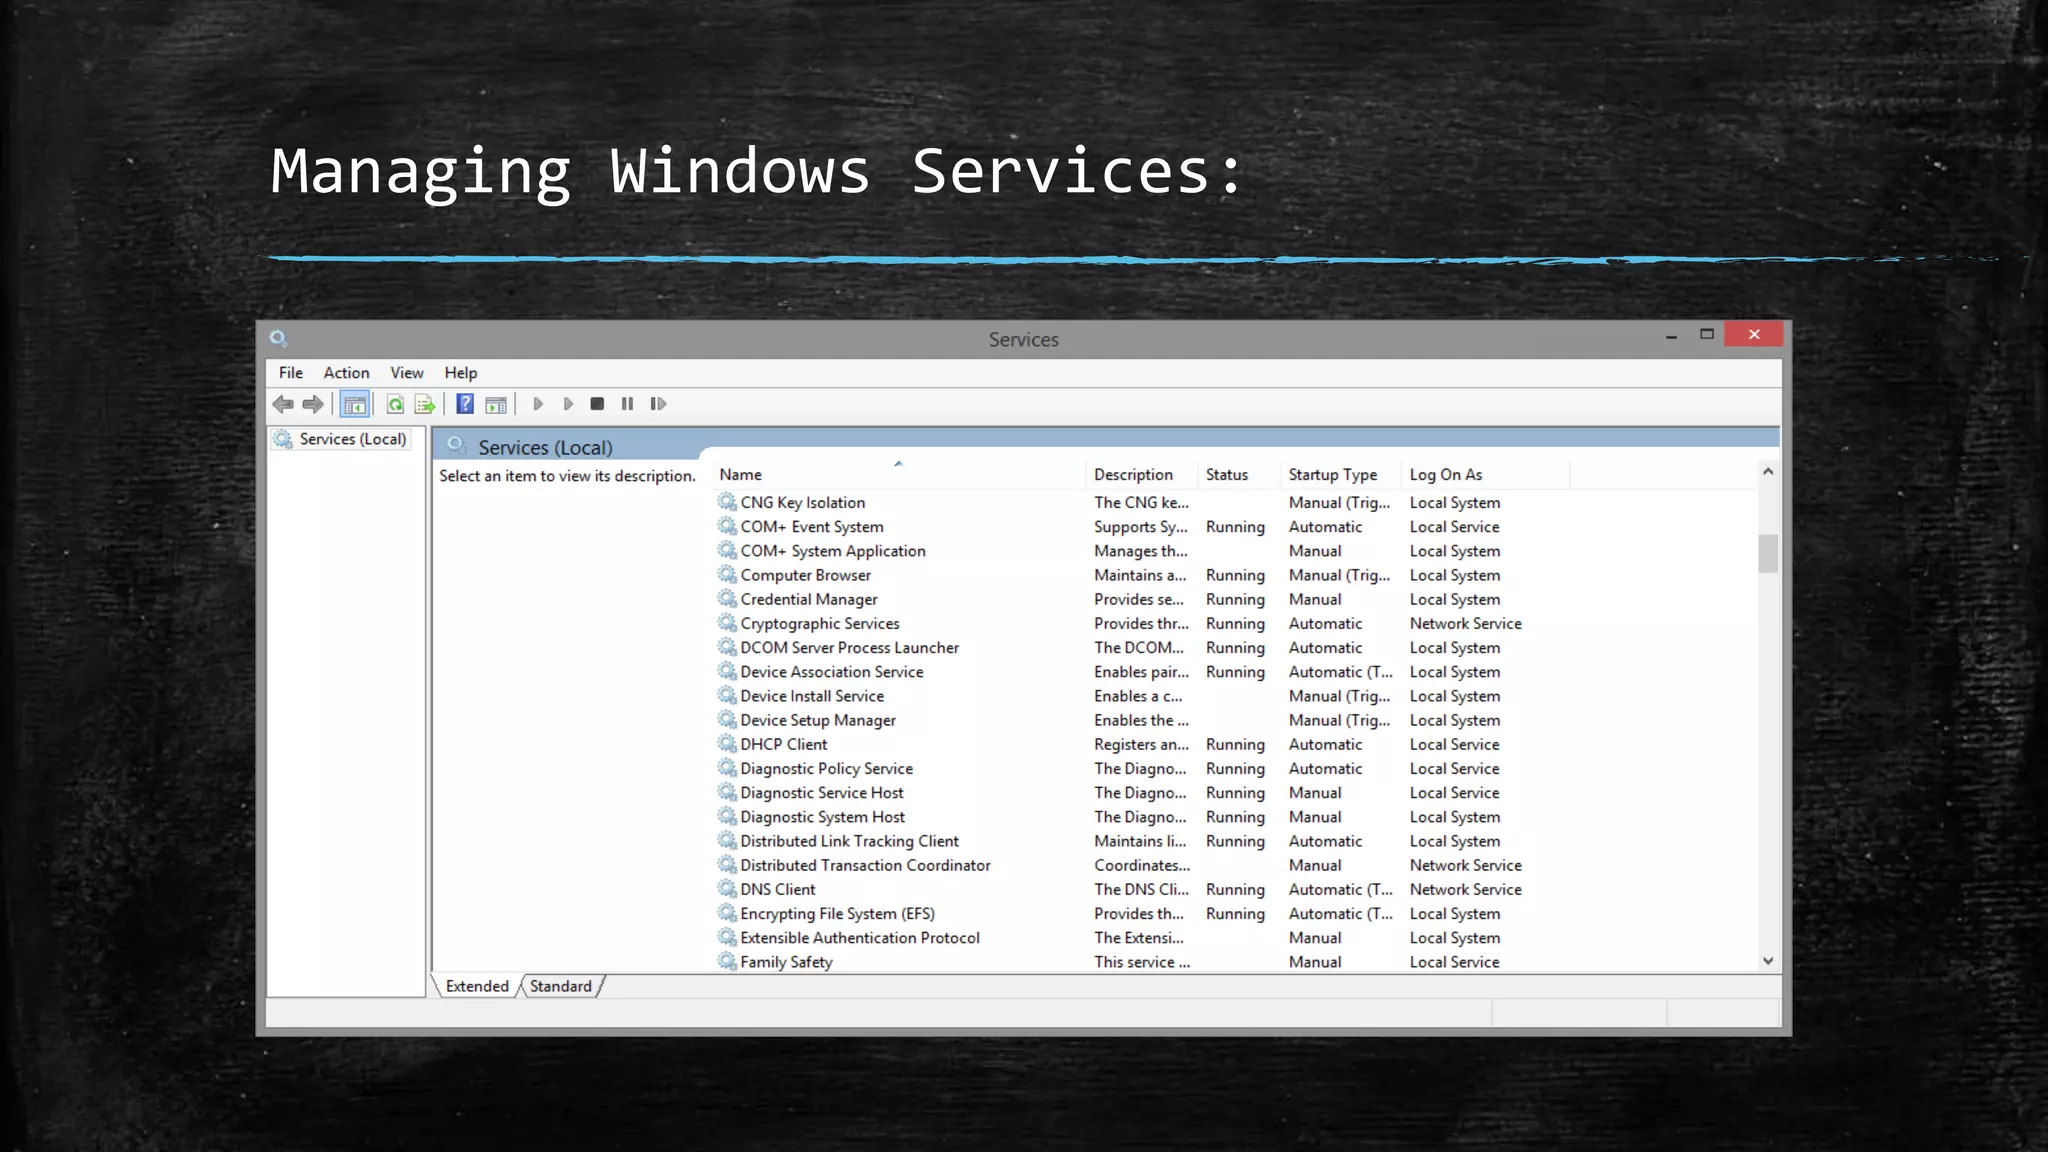
Task: Open the File menu
Action: (x=291, y=372)
